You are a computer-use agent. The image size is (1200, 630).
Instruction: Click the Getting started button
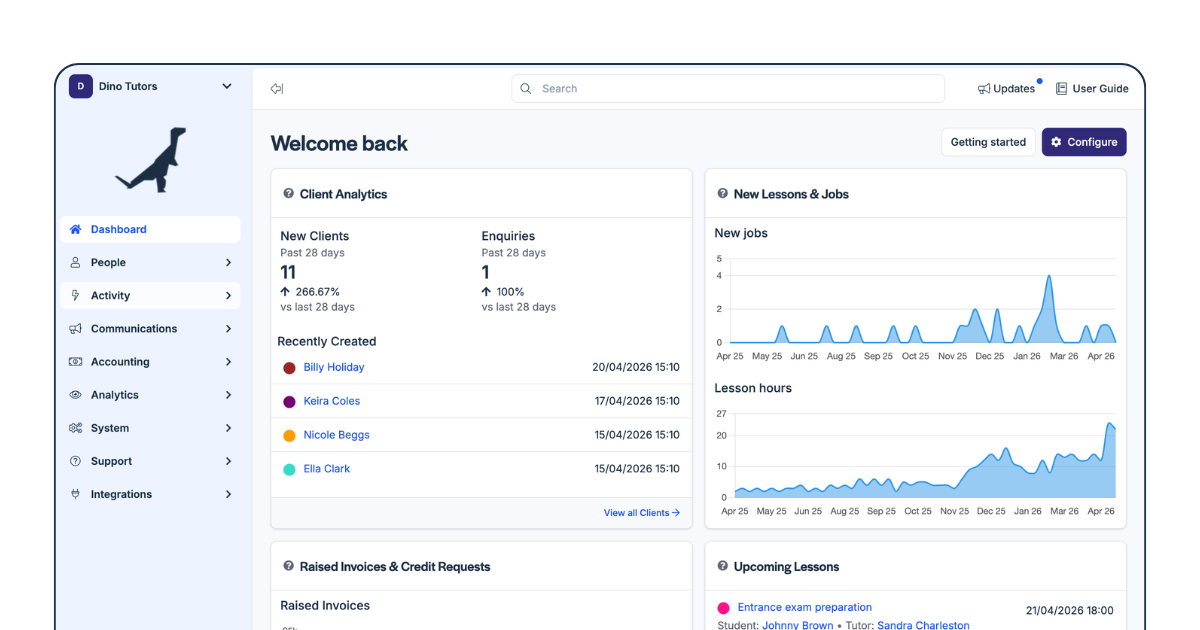988,142
